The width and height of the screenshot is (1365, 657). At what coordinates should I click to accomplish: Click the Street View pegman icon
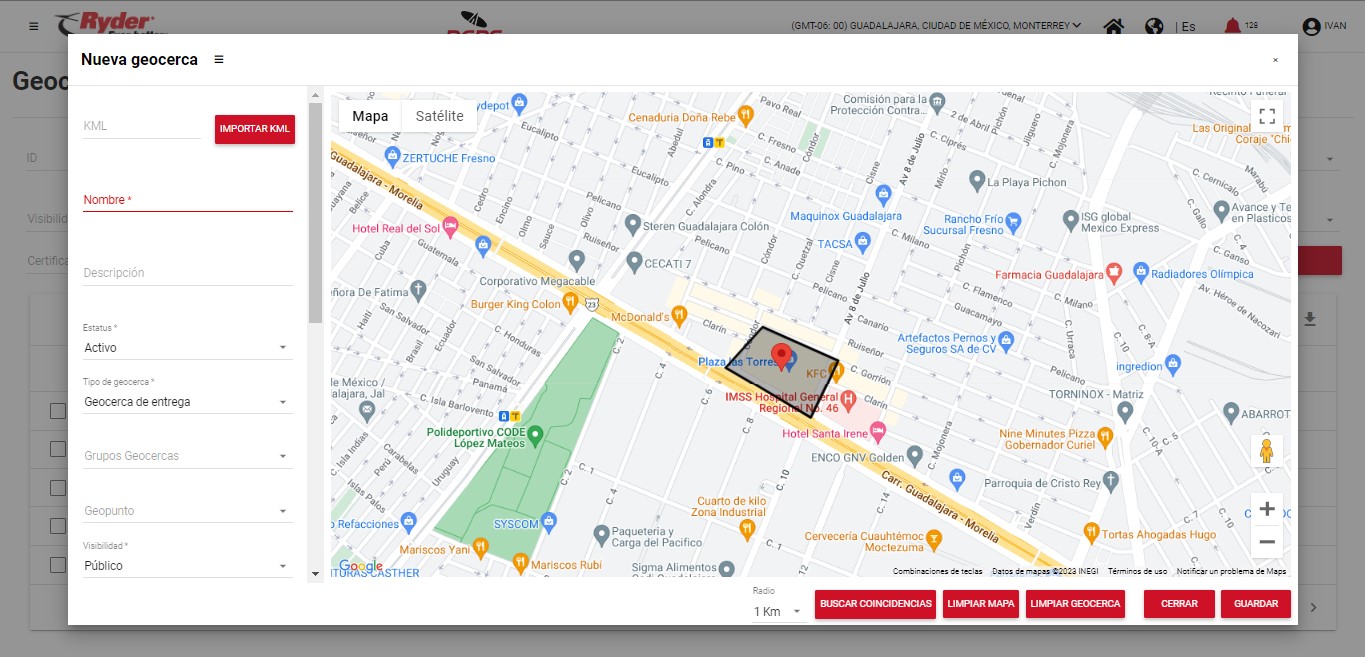(1266, 451)
